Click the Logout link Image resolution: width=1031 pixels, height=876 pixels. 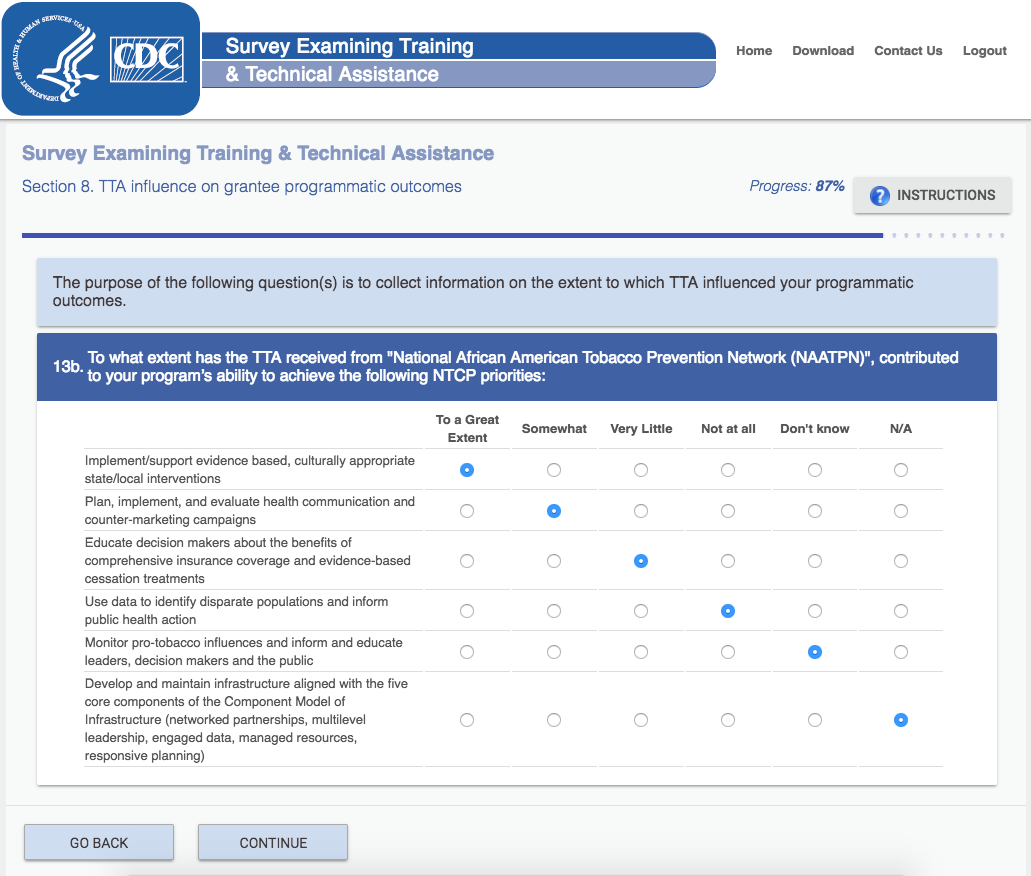(984, 51)
